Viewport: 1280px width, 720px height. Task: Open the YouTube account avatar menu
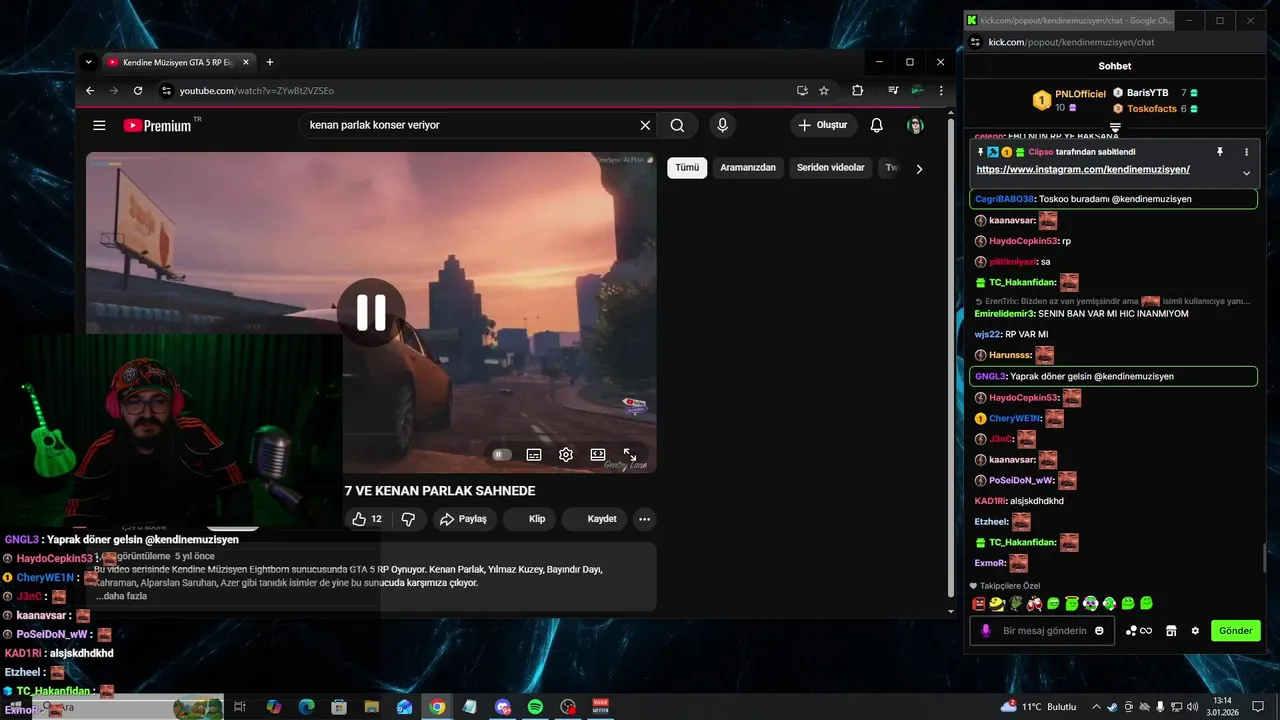click(x=915, y=125)
